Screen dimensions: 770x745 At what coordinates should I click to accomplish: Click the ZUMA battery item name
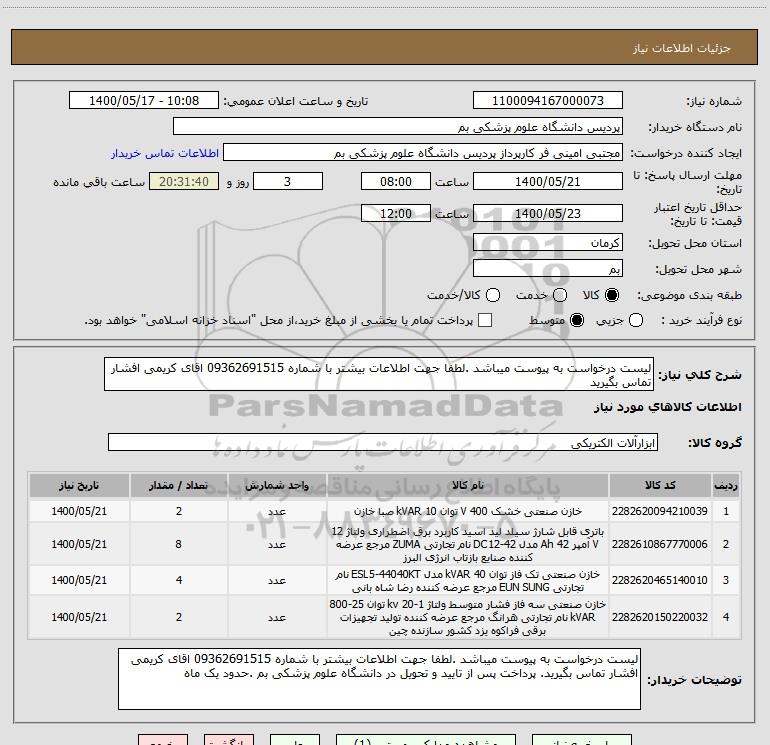(x=468, y=544)
